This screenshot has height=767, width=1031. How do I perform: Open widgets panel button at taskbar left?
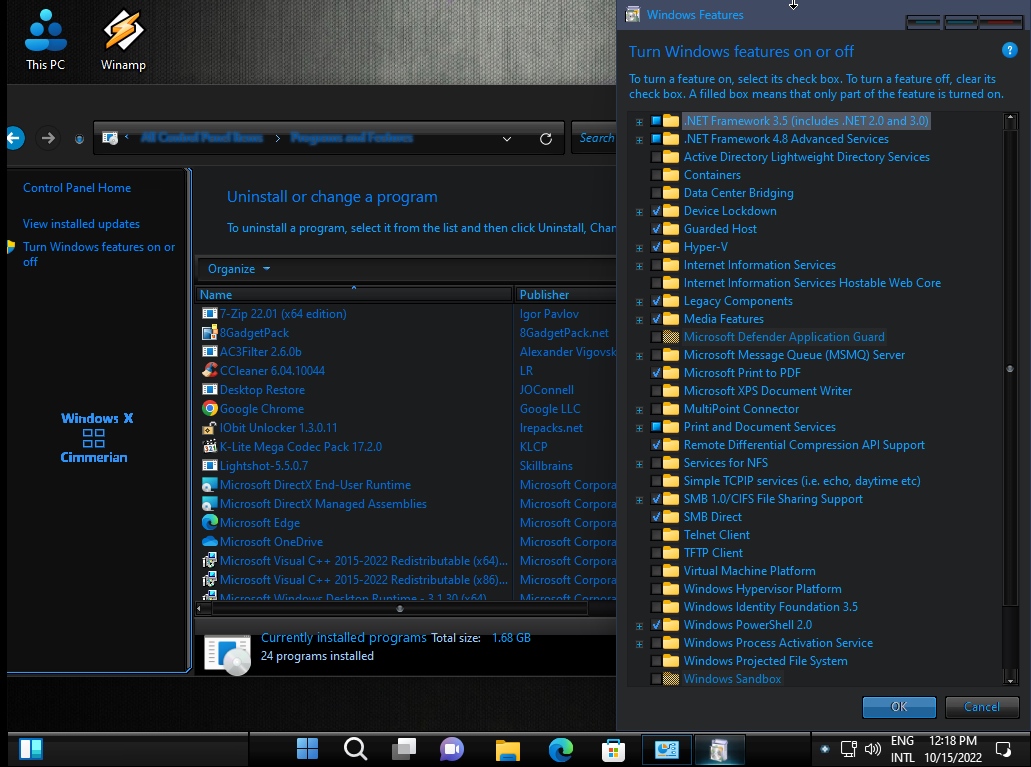click(31, 749)
